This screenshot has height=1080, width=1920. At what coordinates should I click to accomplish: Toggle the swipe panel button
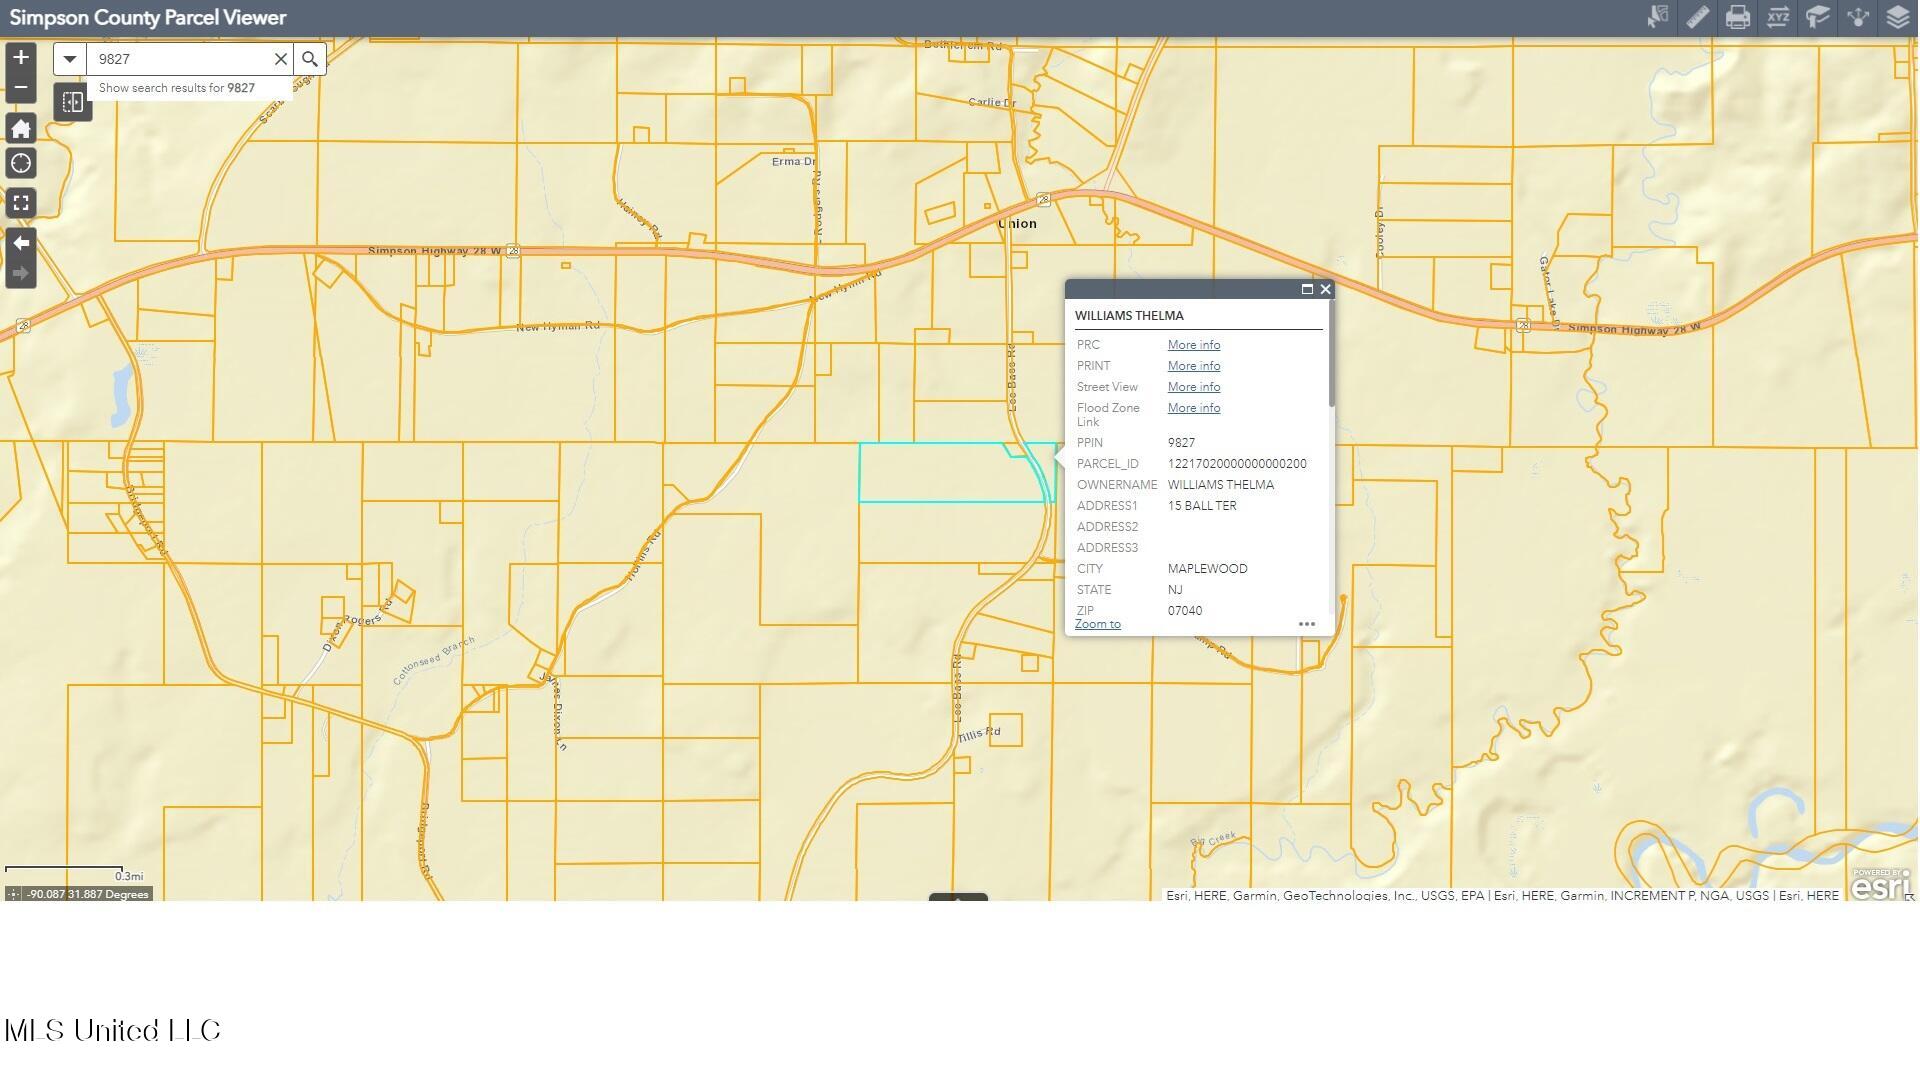point(73,102)
